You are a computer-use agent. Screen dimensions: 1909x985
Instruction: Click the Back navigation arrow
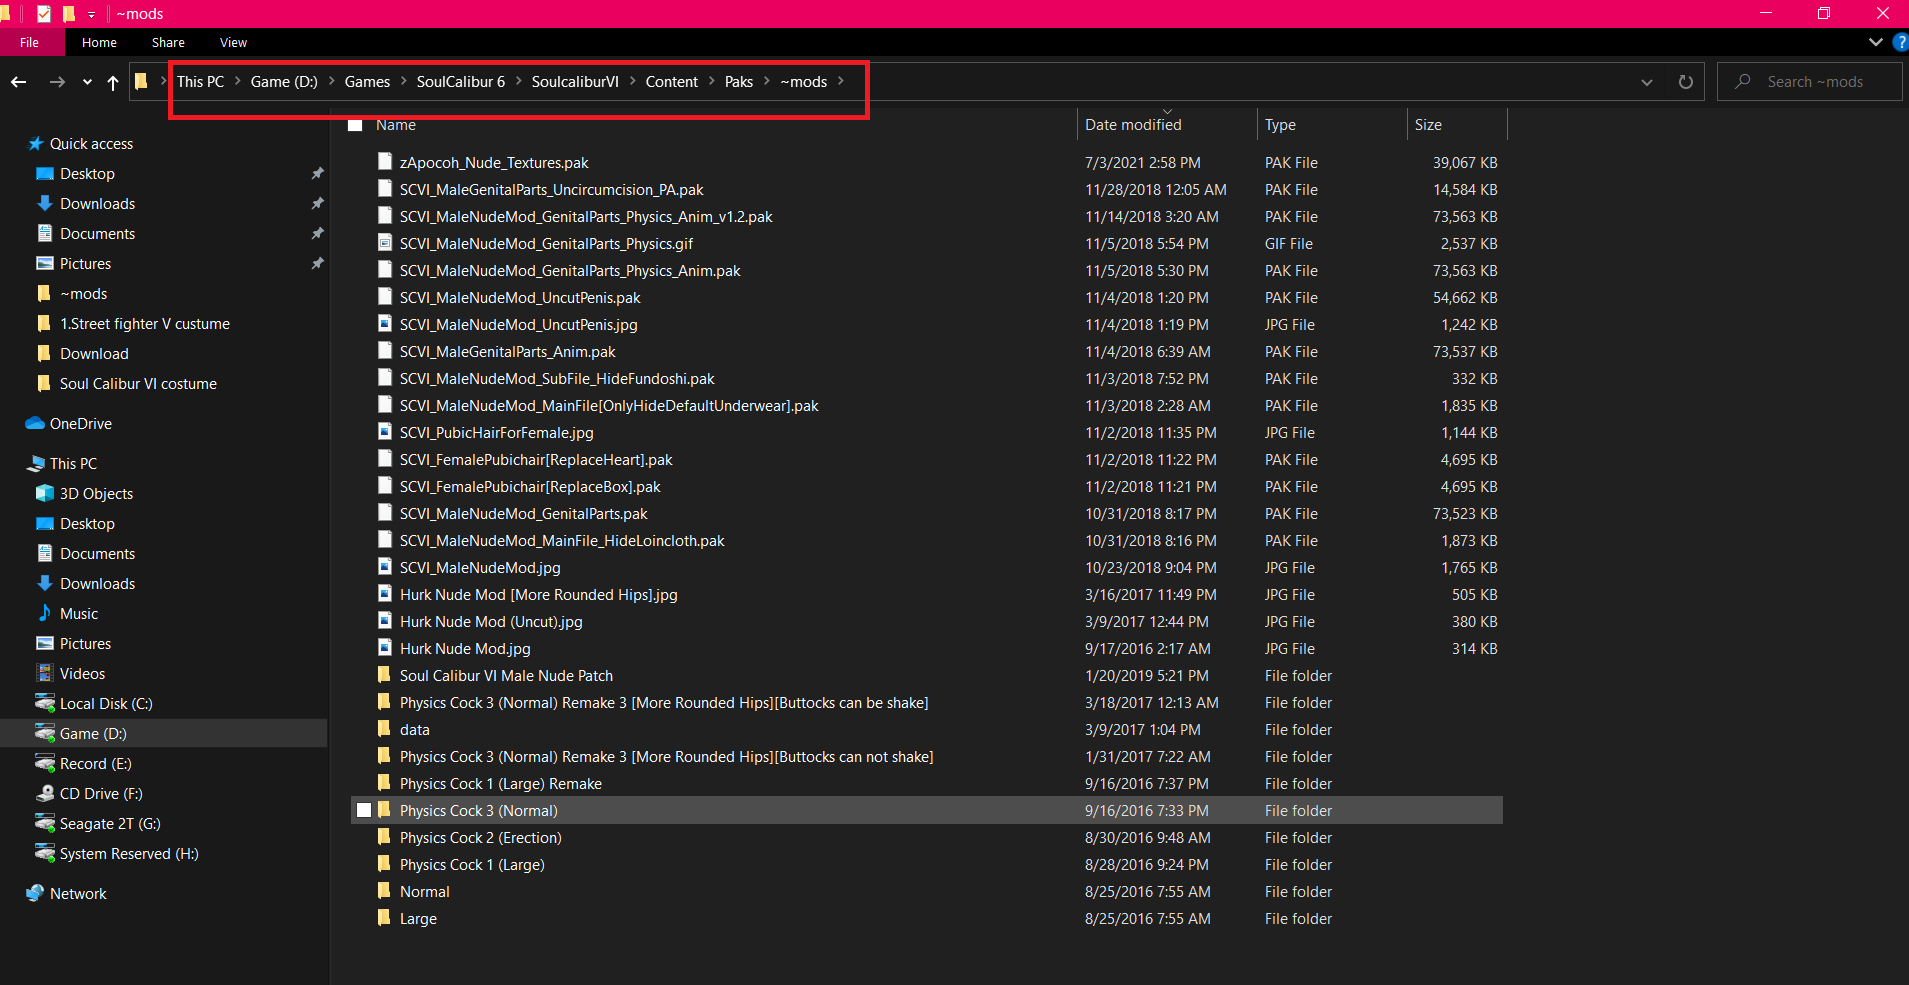pyautogui.click(x=19, y=82)
